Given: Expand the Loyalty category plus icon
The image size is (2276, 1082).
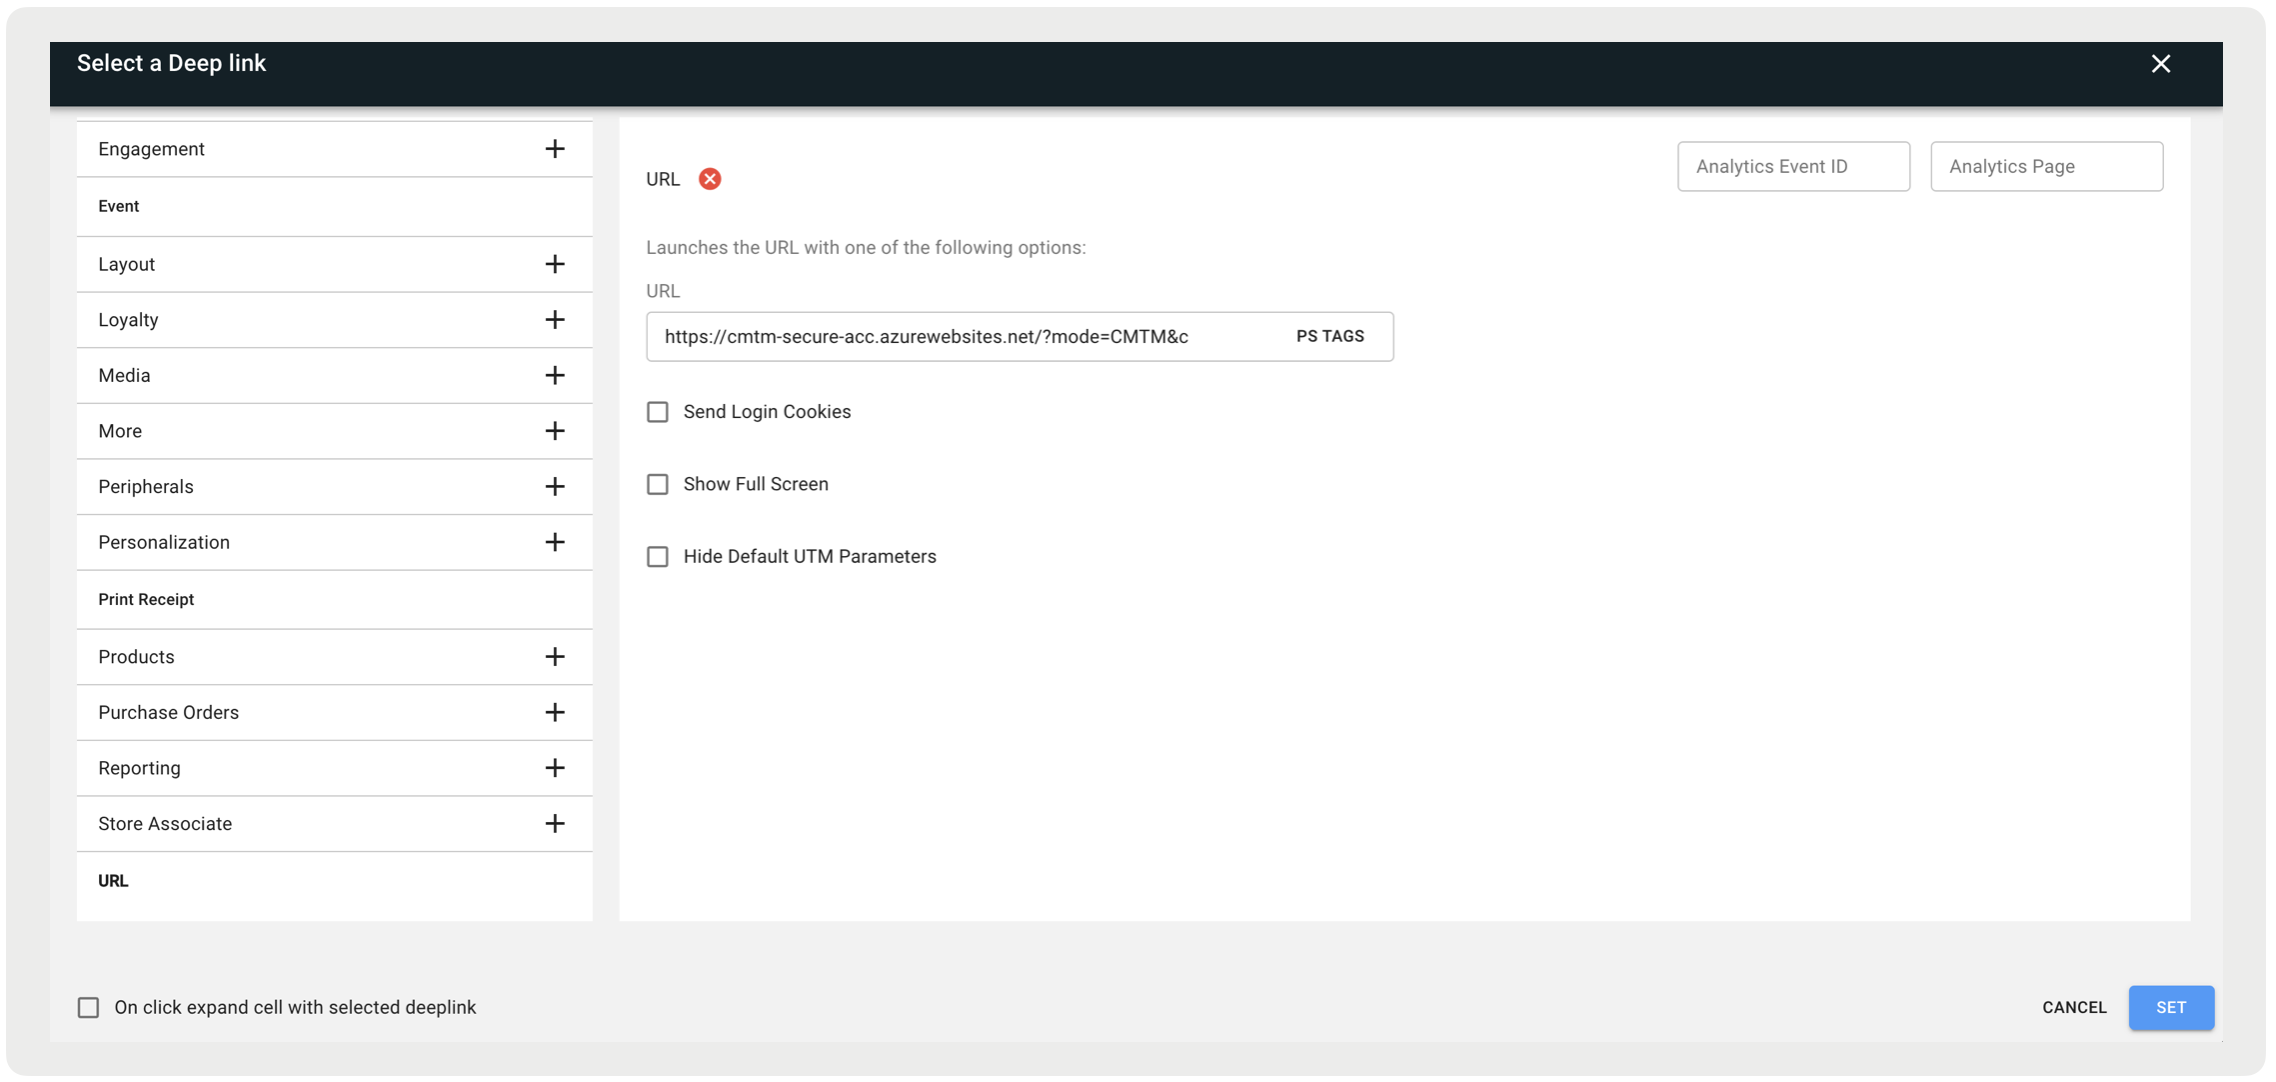Looking at the screenshot, I should pyautogui.click(x=554, y=320).
